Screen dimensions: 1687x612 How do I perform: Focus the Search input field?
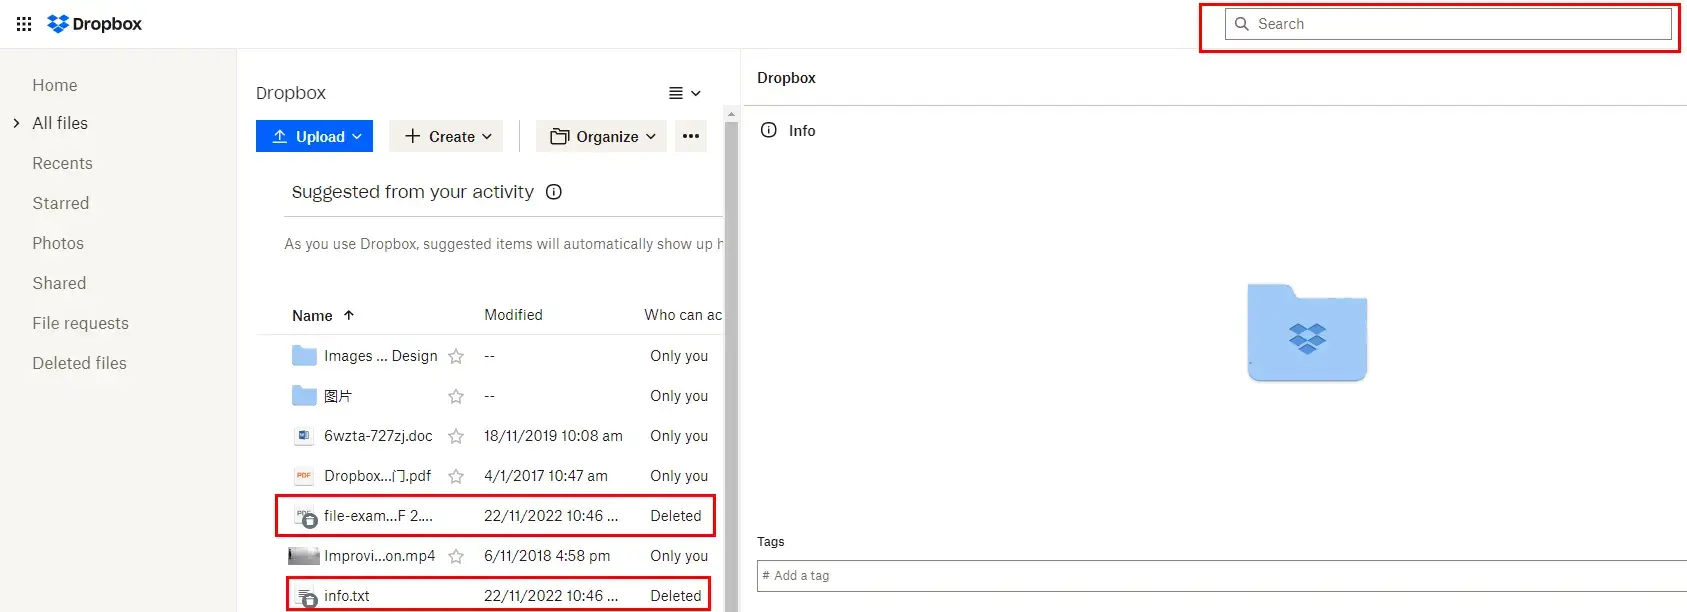click(x=1448, y=24)
